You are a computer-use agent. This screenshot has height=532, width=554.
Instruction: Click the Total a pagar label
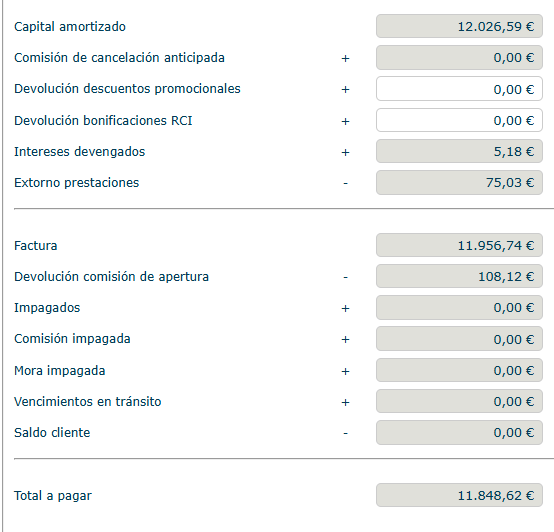(53, 496)
